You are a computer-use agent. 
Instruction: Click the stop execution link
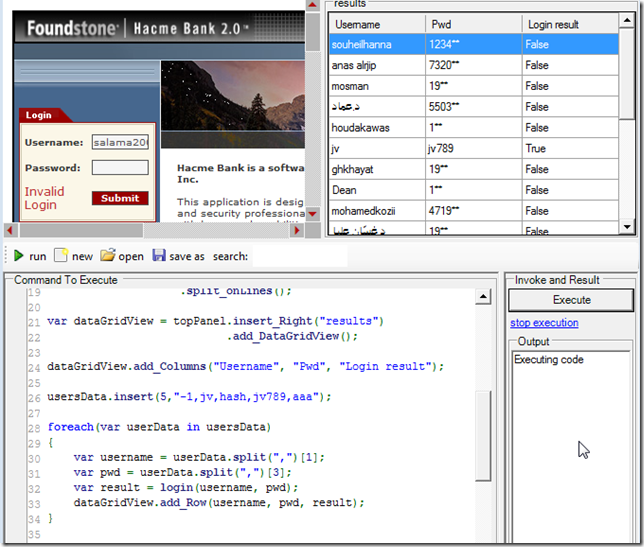[544, 323]
